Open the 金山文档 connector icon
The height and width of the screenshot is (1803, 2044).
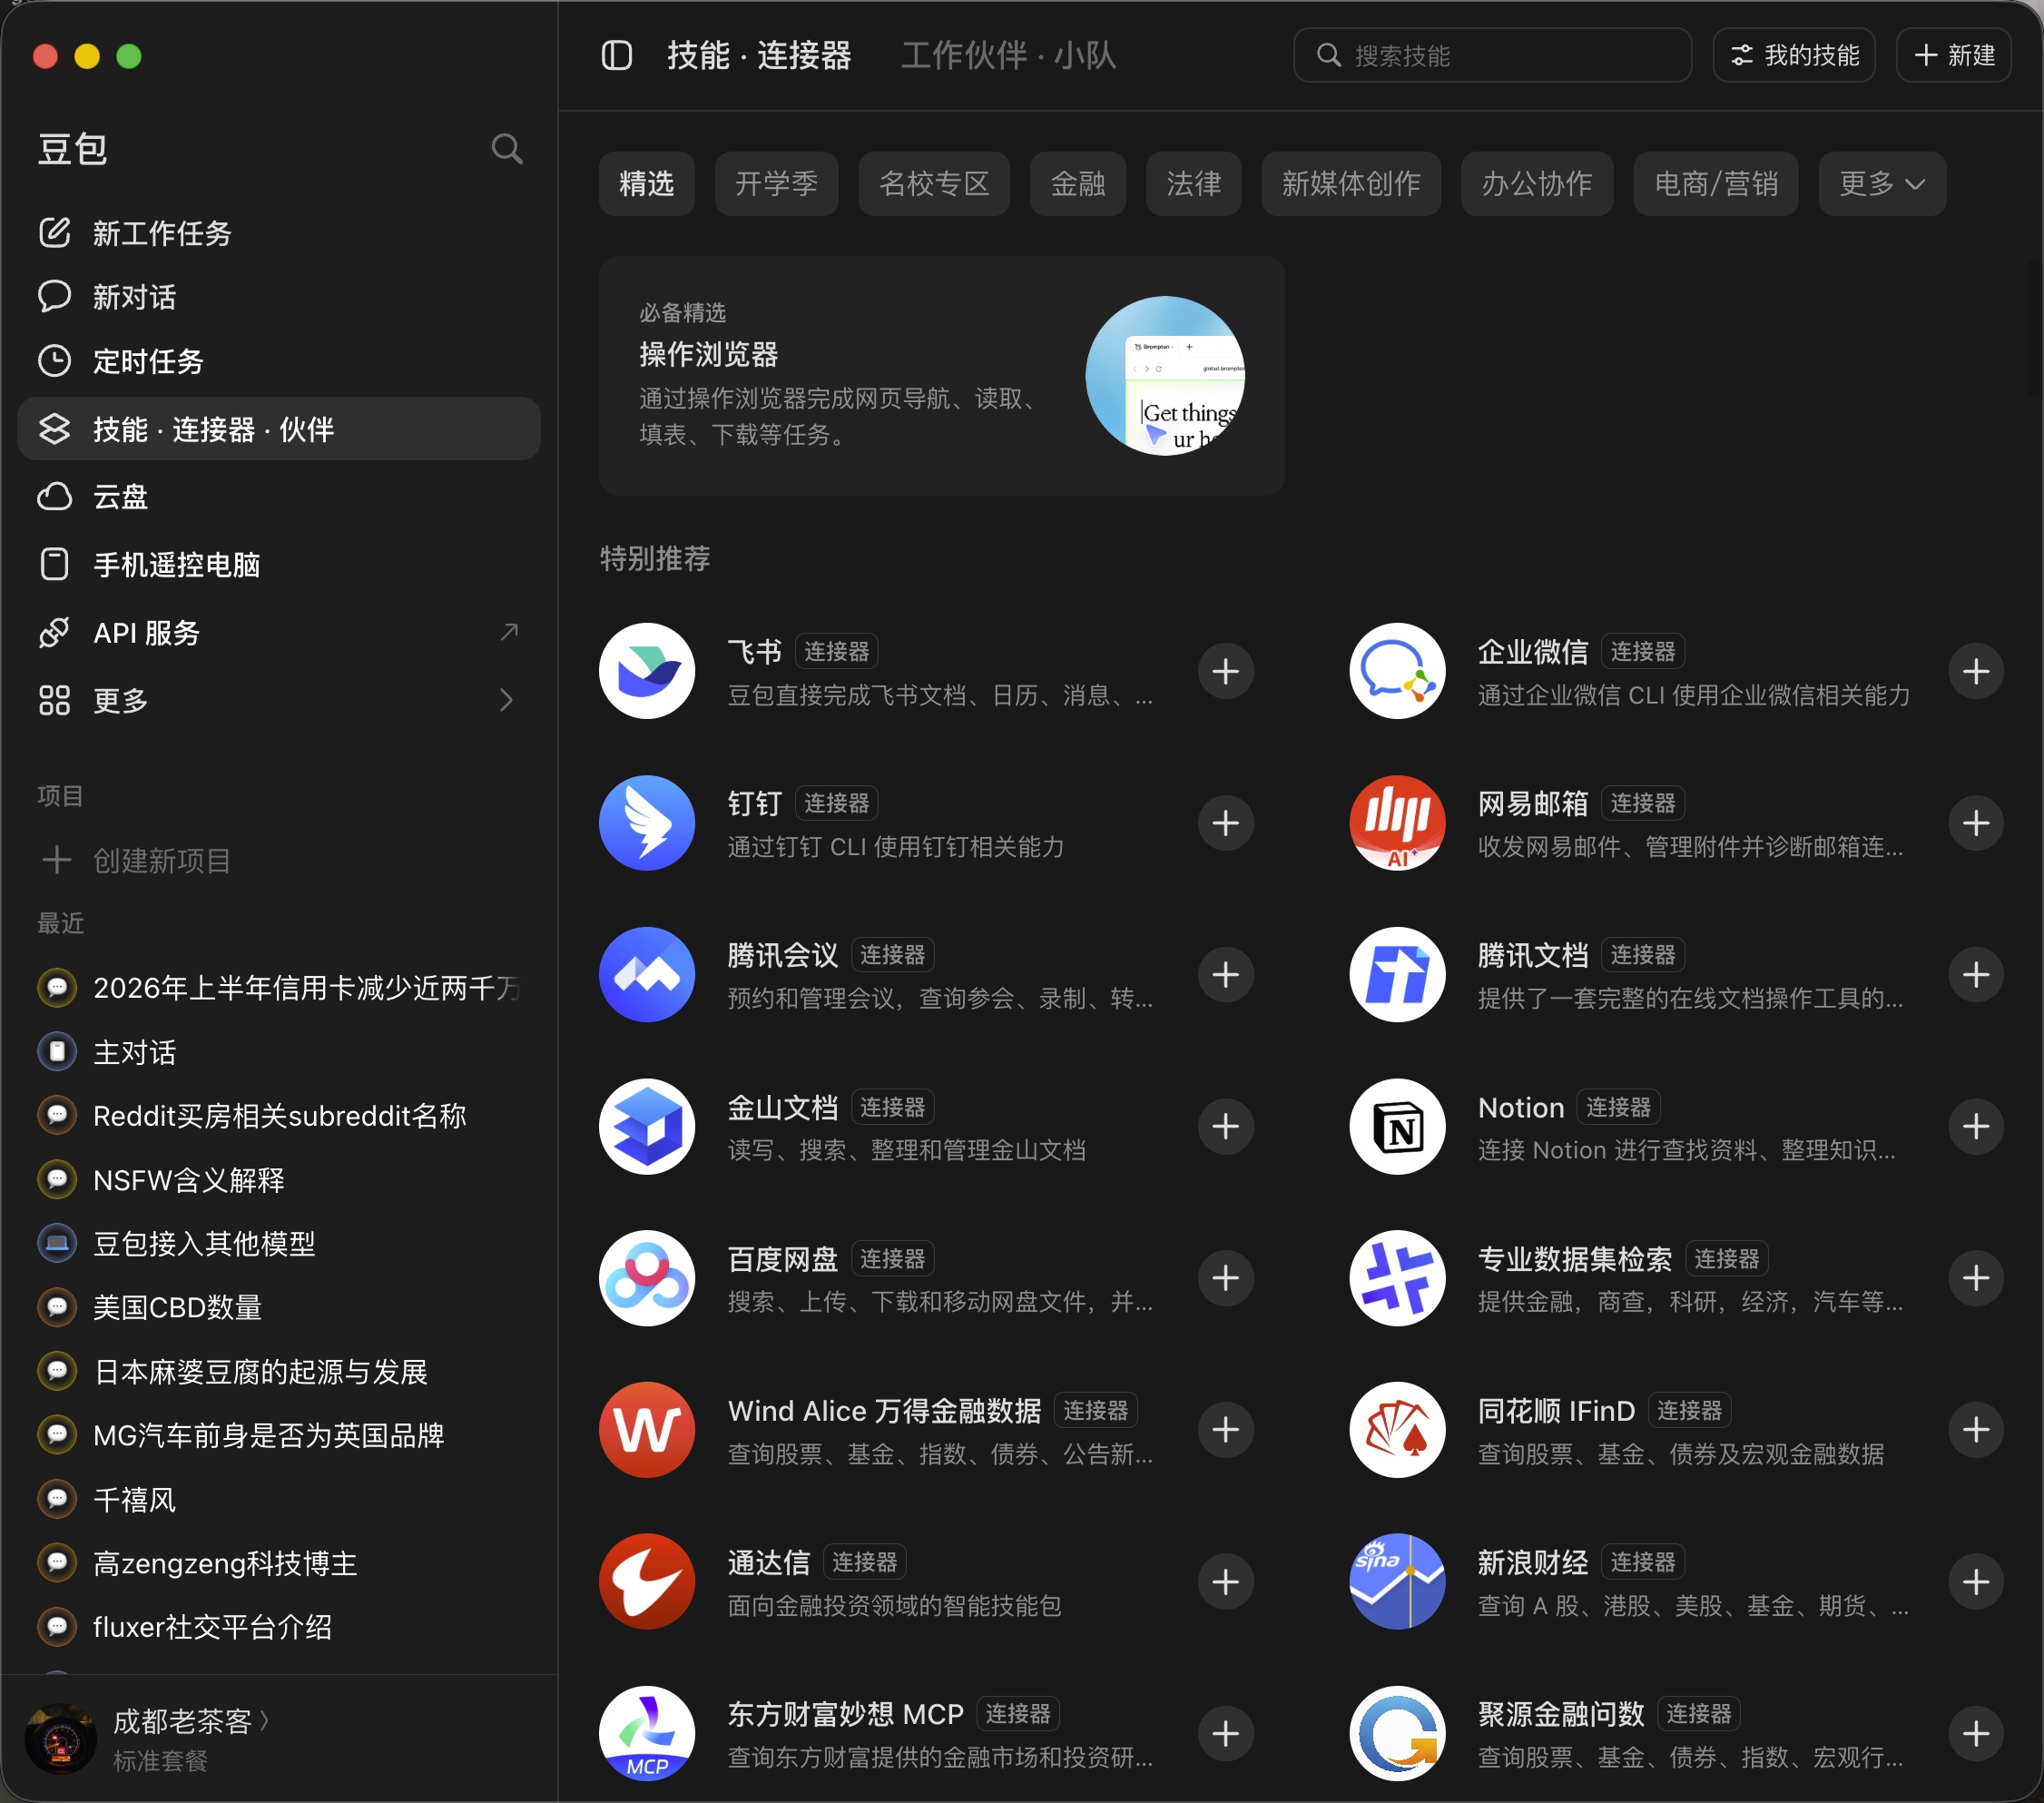[x=647, y=1127]
